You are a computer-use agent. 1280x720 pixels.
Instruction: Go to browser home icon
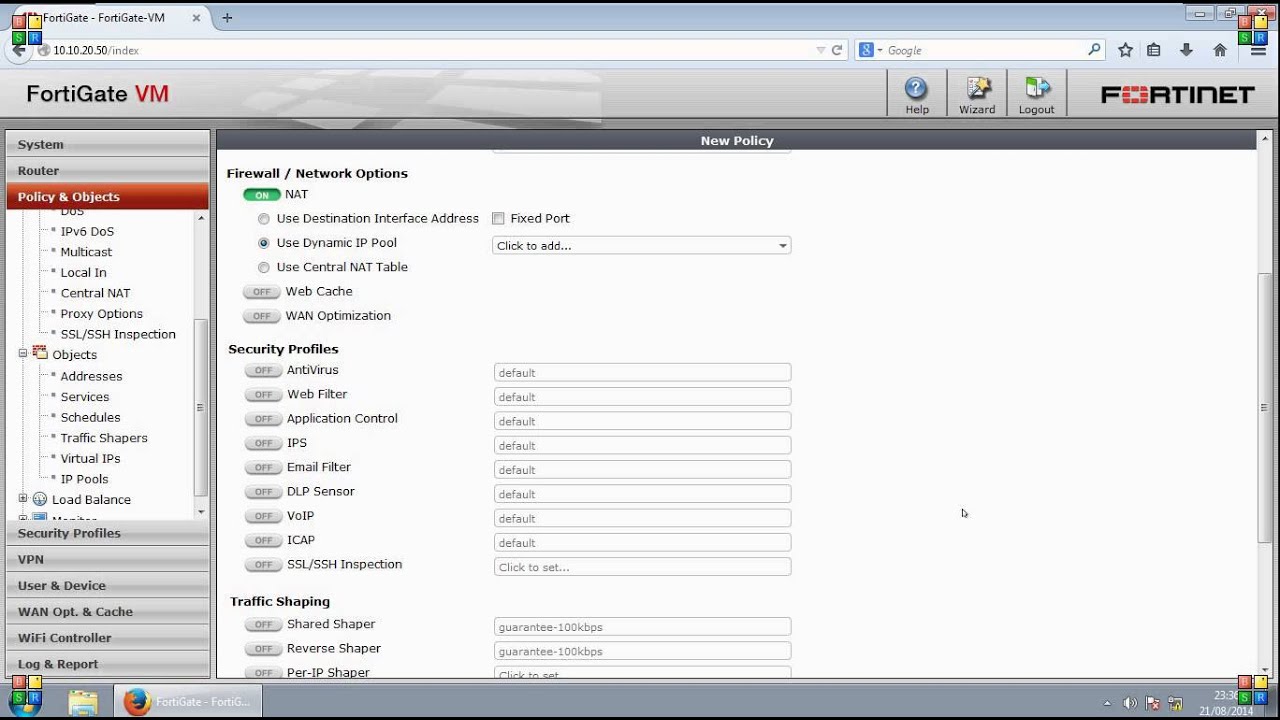(1219, 50)
